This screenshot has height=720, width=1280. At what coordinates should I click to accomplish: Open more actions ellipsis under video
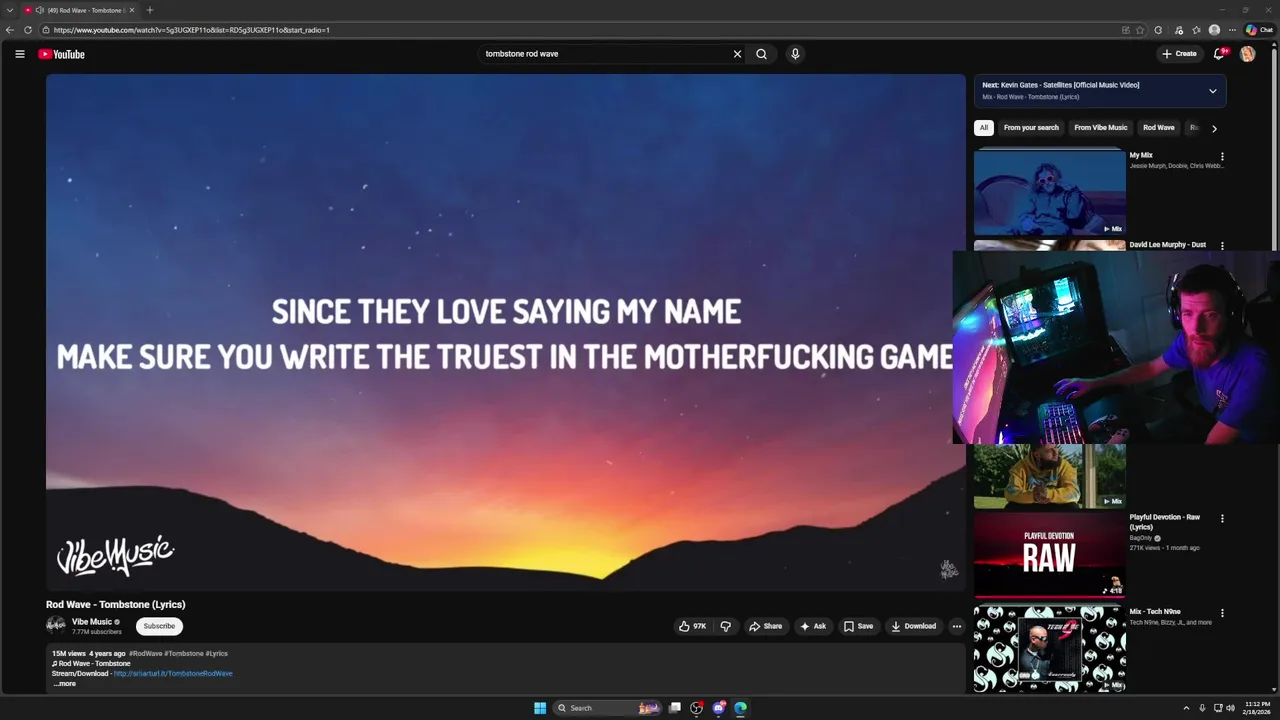click(x=956, y=626)
